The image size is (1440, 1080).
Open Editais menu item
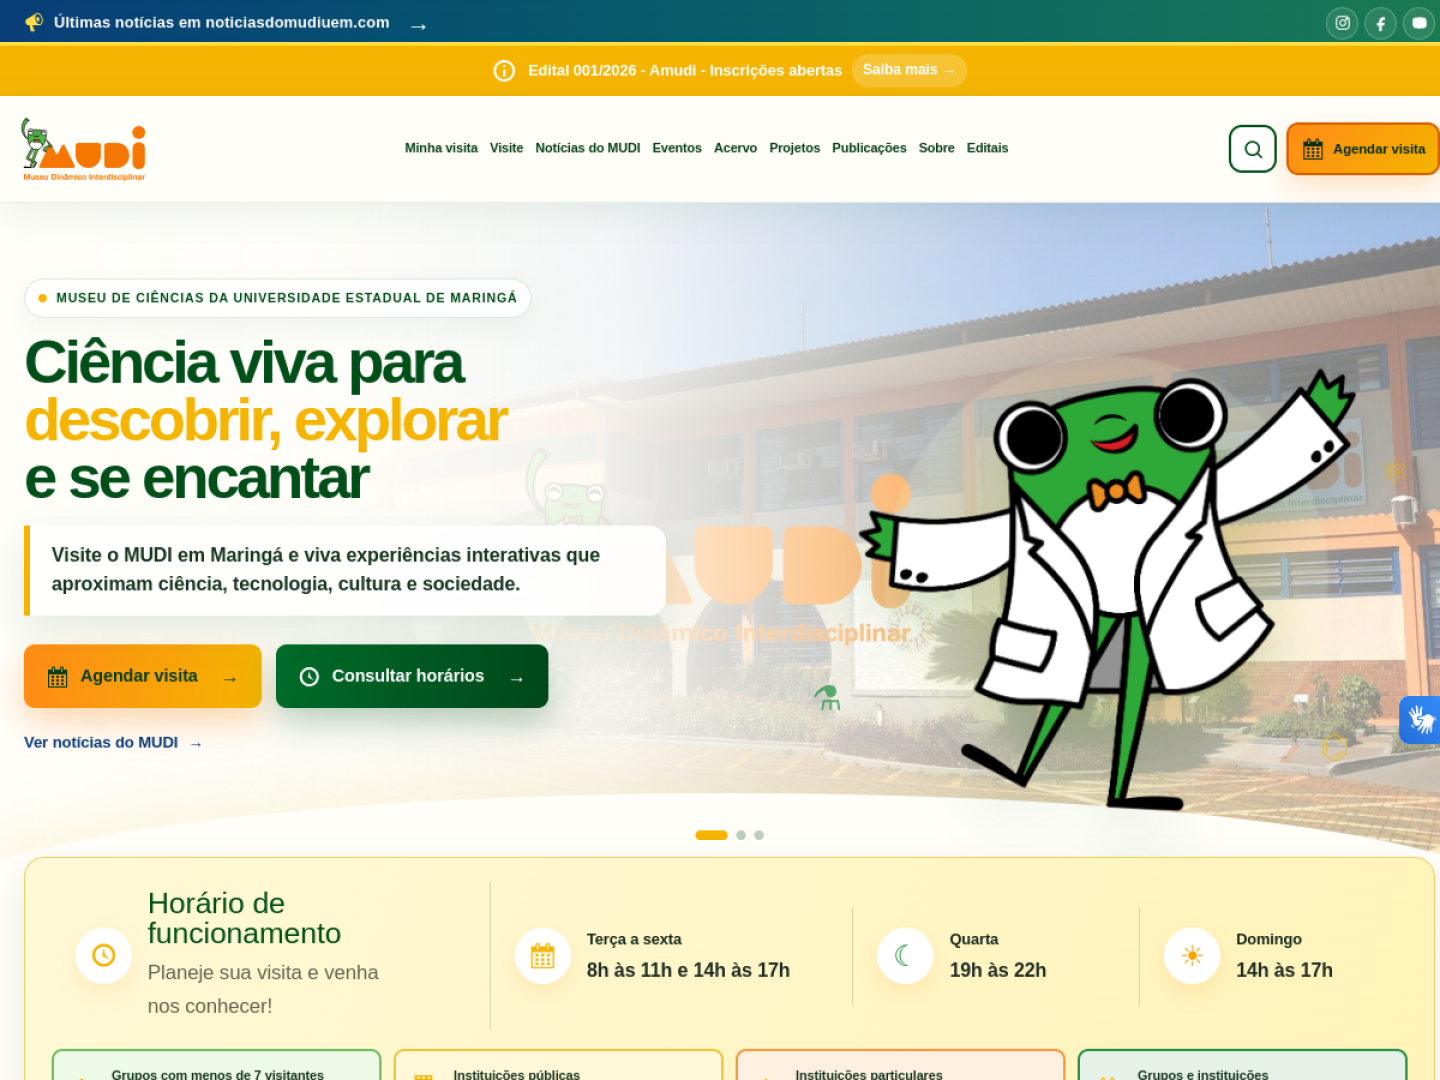987,148
